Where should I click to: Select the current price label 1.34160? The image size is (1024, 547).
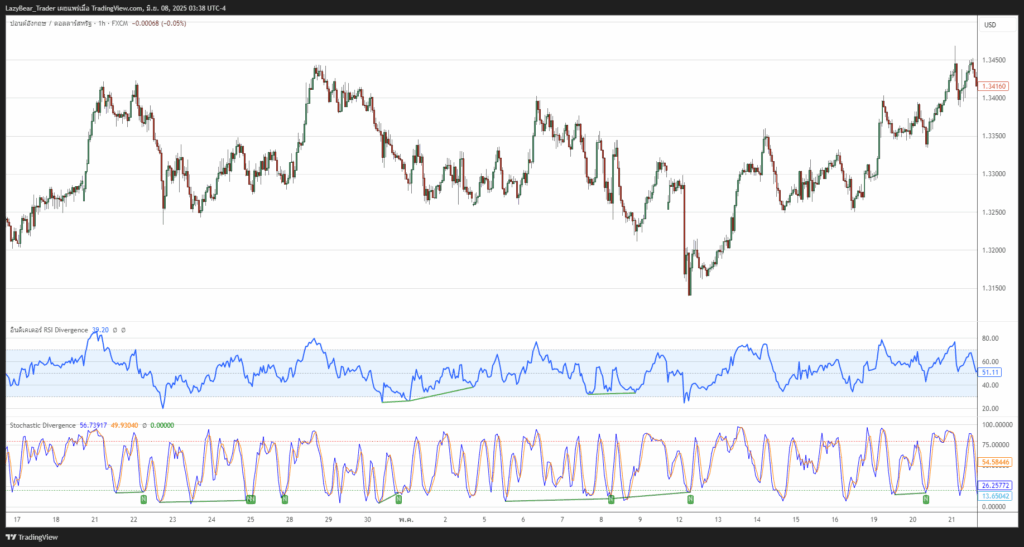coord(994,87)
